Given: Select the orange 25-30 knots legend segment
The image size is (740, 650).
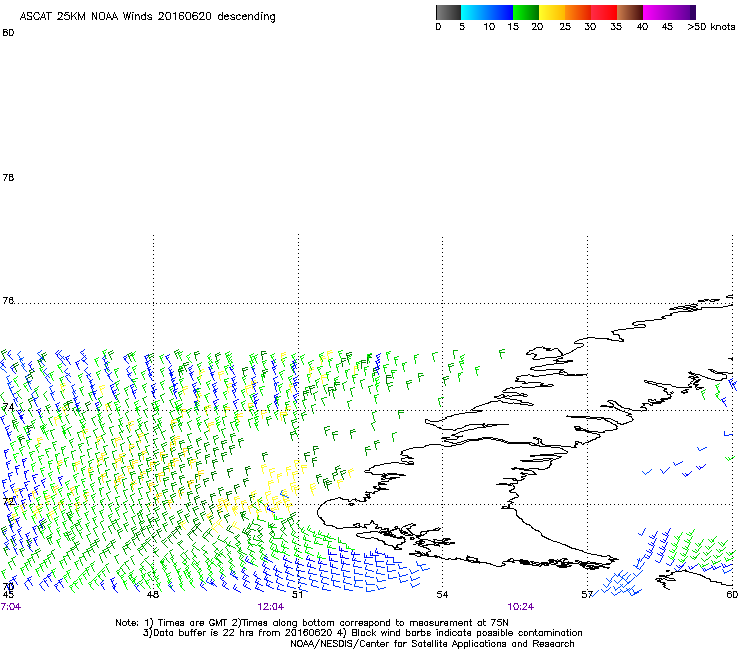Looking at the screenshot, I should click(x=578, y=12).
